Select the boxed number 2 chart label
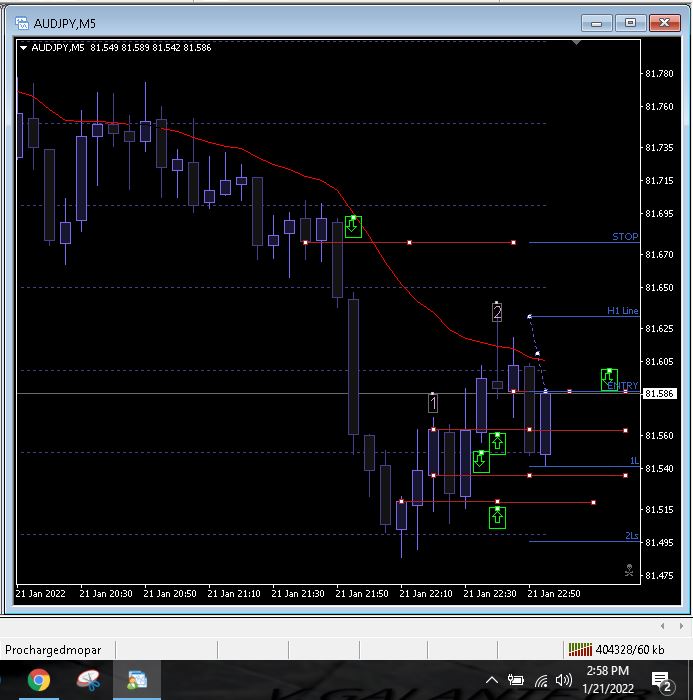The width and height of the screenshot is (693, 700). click(497, 312)
